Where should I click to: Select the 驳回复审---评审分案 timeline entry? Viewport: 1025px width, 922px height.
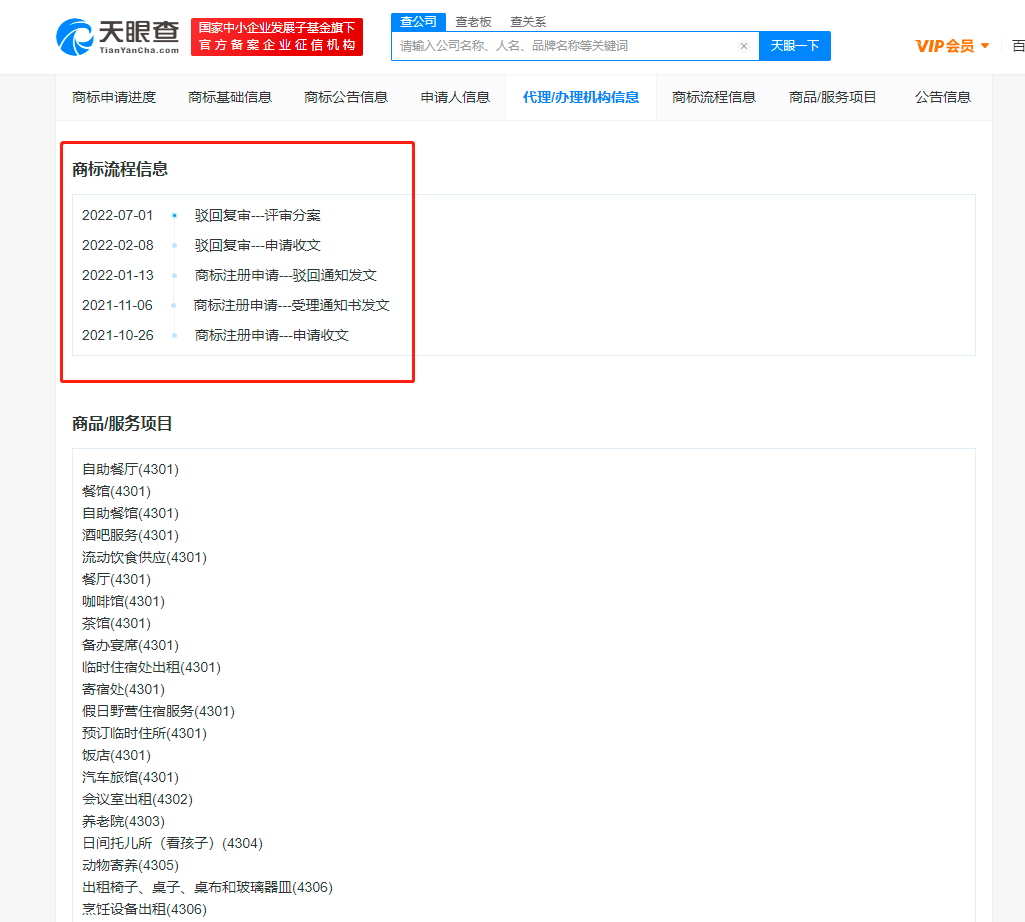[258, 215]
